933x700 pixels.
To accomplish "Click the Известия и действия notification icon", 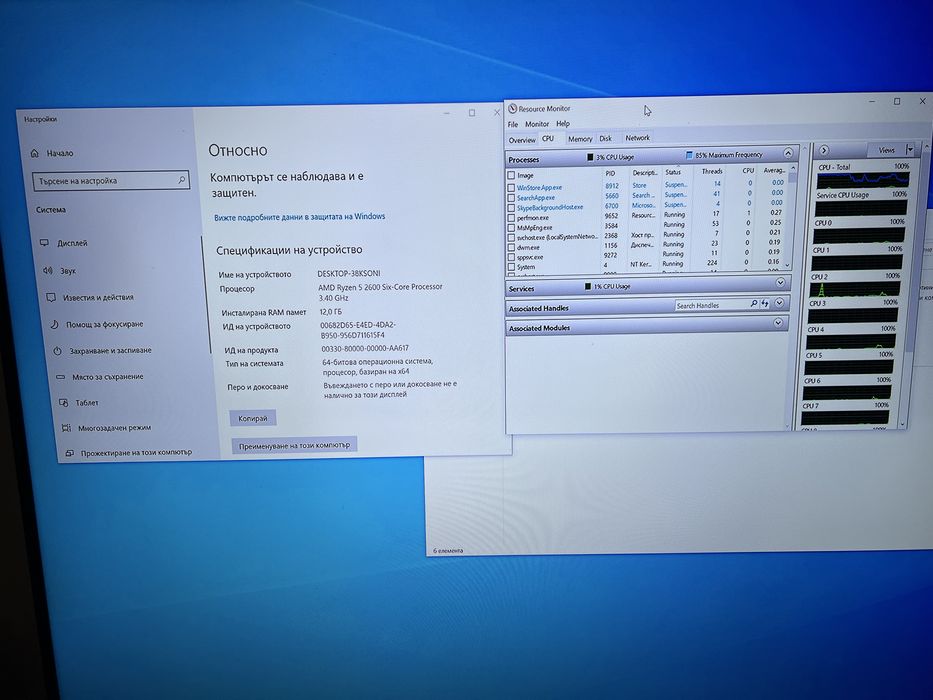I will coord(51,296).
